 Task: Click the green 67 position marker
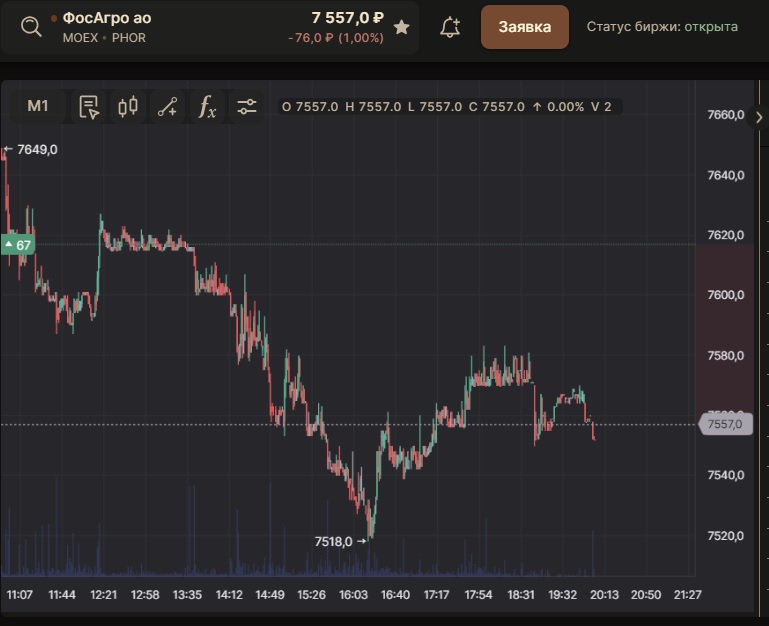18,245
